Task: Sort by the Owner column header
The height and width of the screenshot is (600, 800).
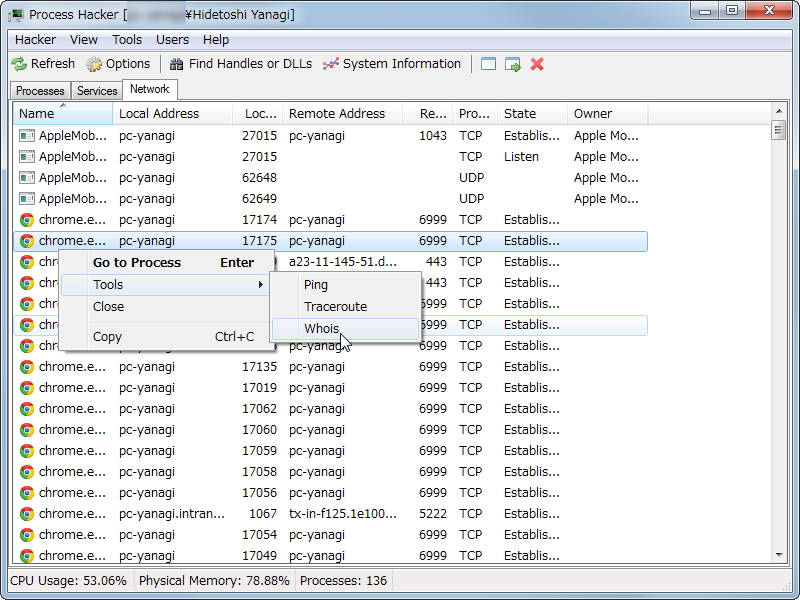Action: click(x=608, y=113)
